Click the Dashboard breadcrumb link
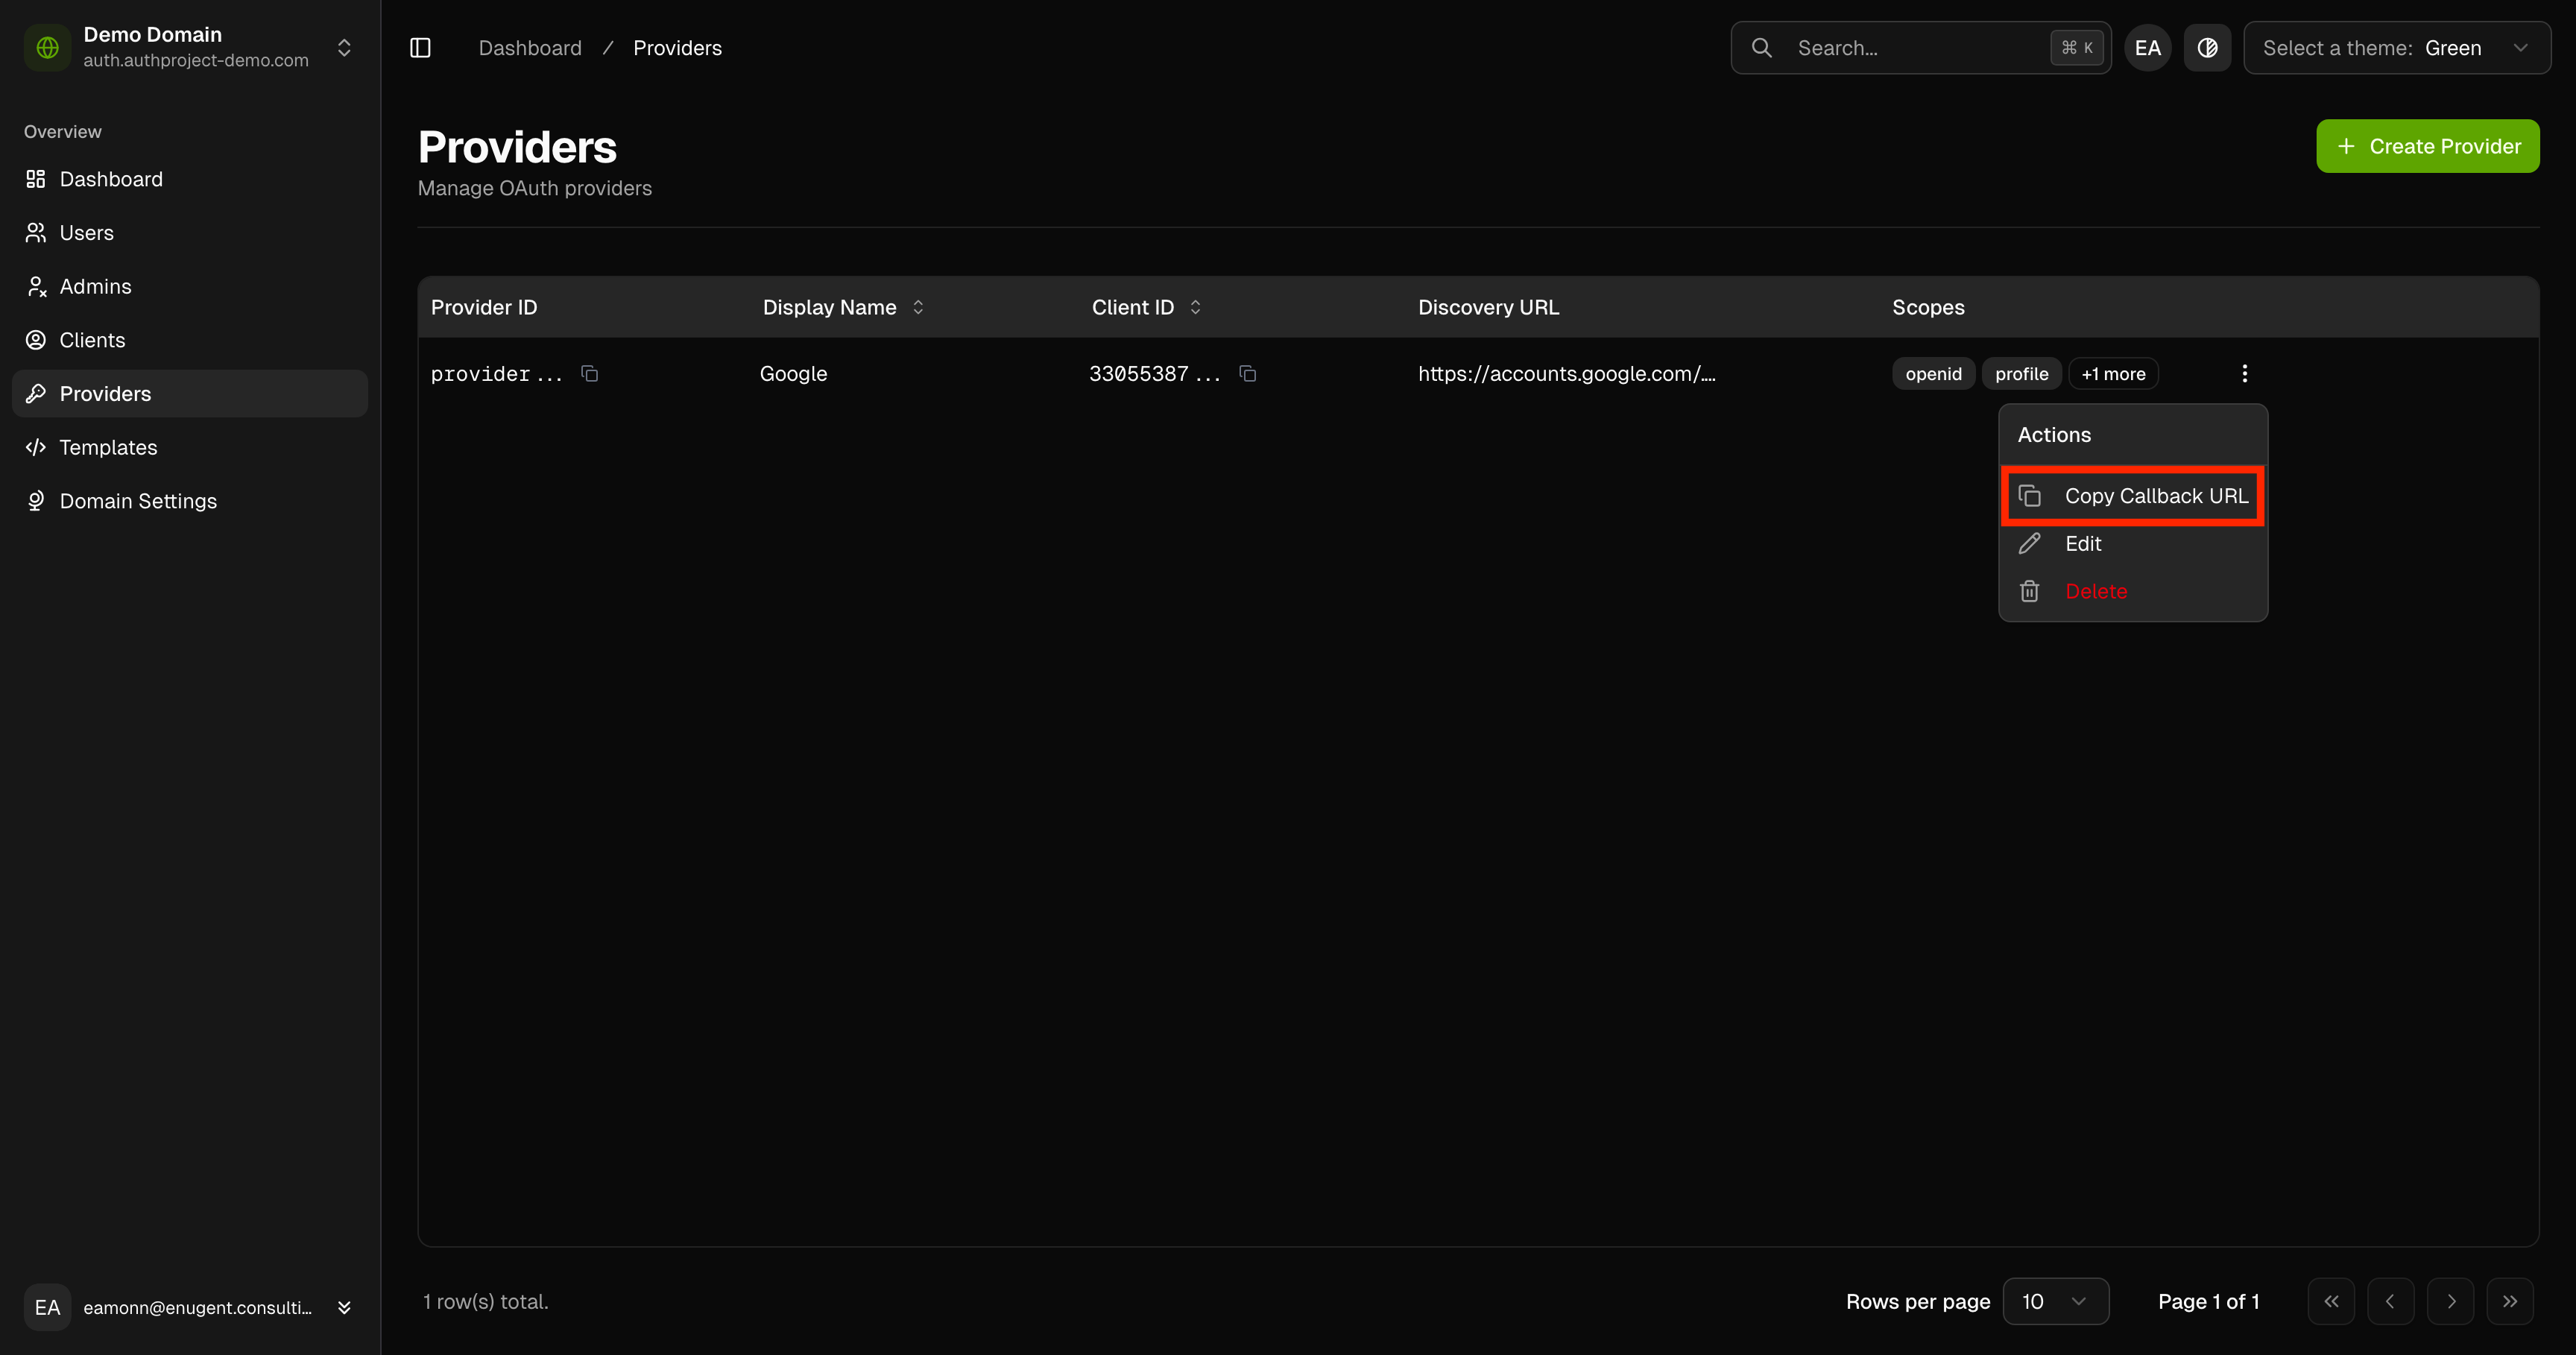The image size is (2576, 1355). [530, 48]
